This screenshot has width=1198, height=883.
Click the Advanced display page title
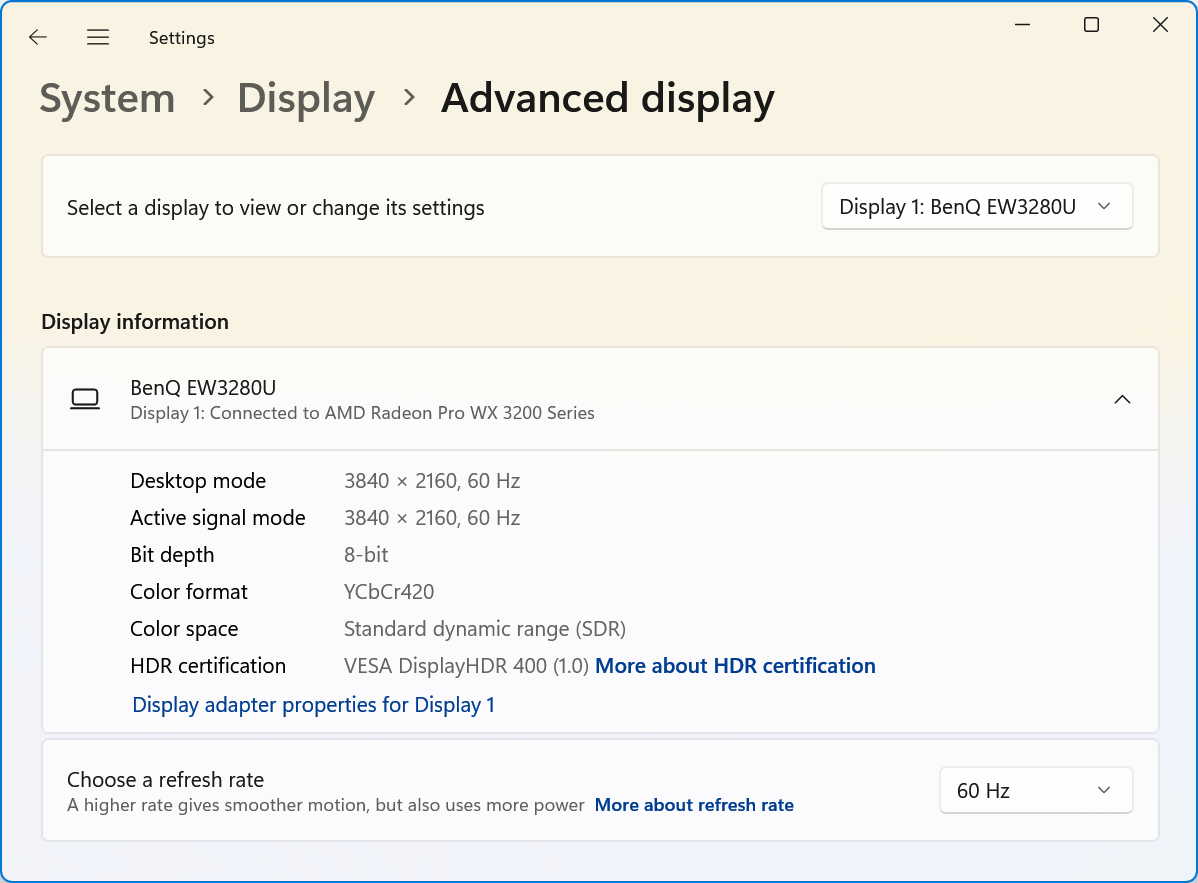607,98
